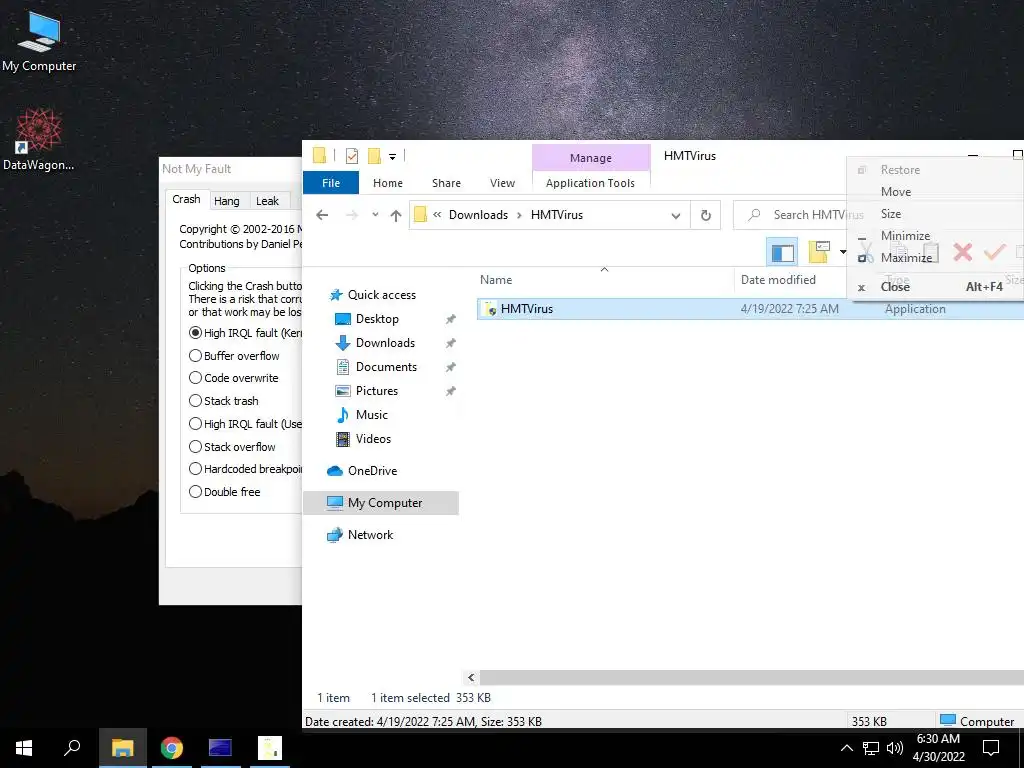Select Hardcoded breakpoint radio button

pos(195,468)
